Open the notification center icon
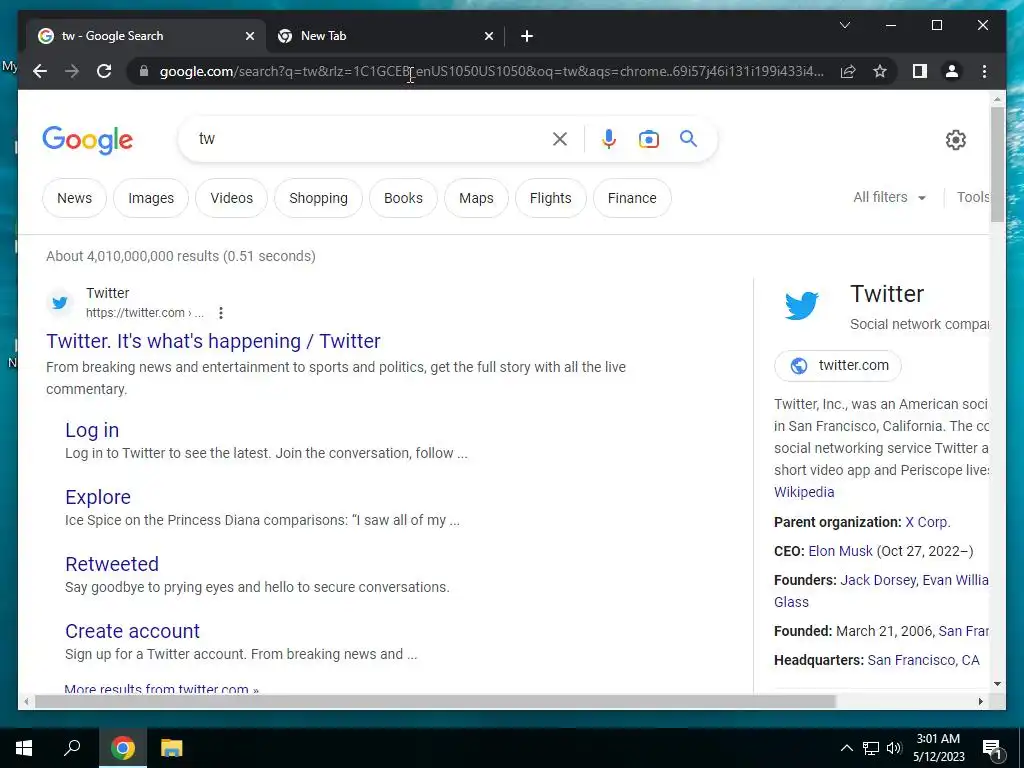 pos(992,749)
